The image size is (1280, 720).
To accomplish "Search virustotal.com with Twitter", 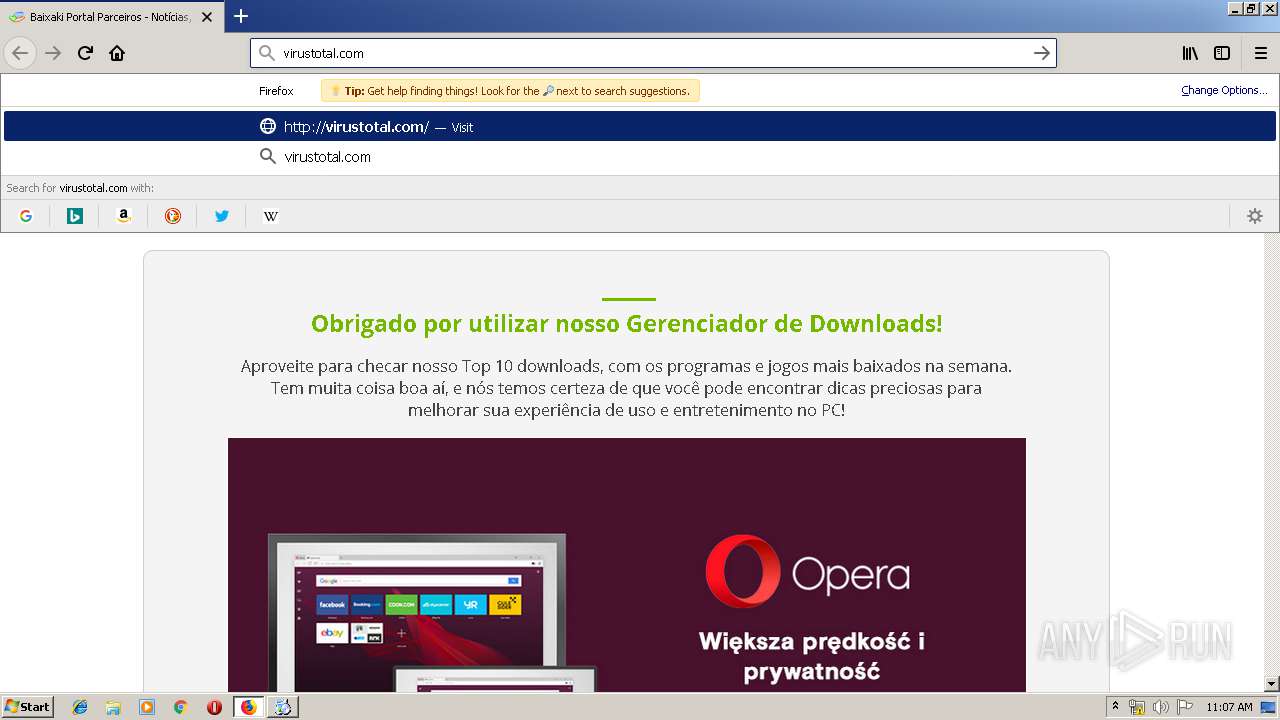I will (x=222, y=216).
